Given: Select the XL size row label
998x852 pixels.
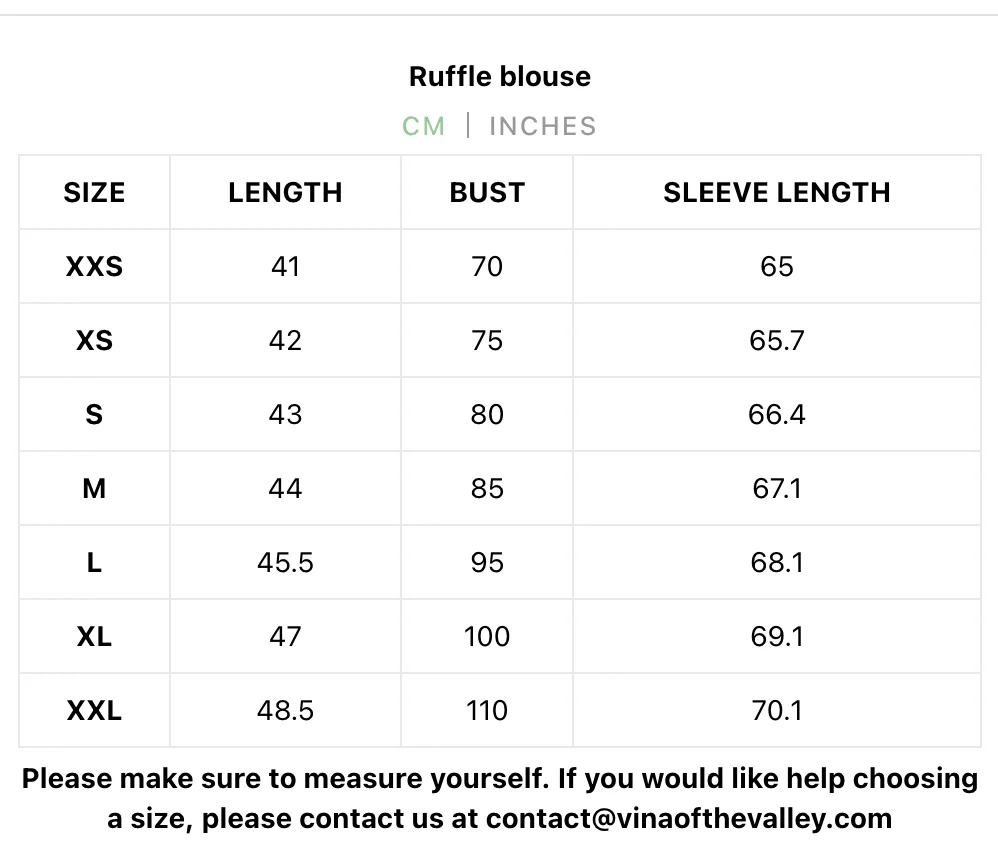Looking at the screenshot, I should 94,636.
